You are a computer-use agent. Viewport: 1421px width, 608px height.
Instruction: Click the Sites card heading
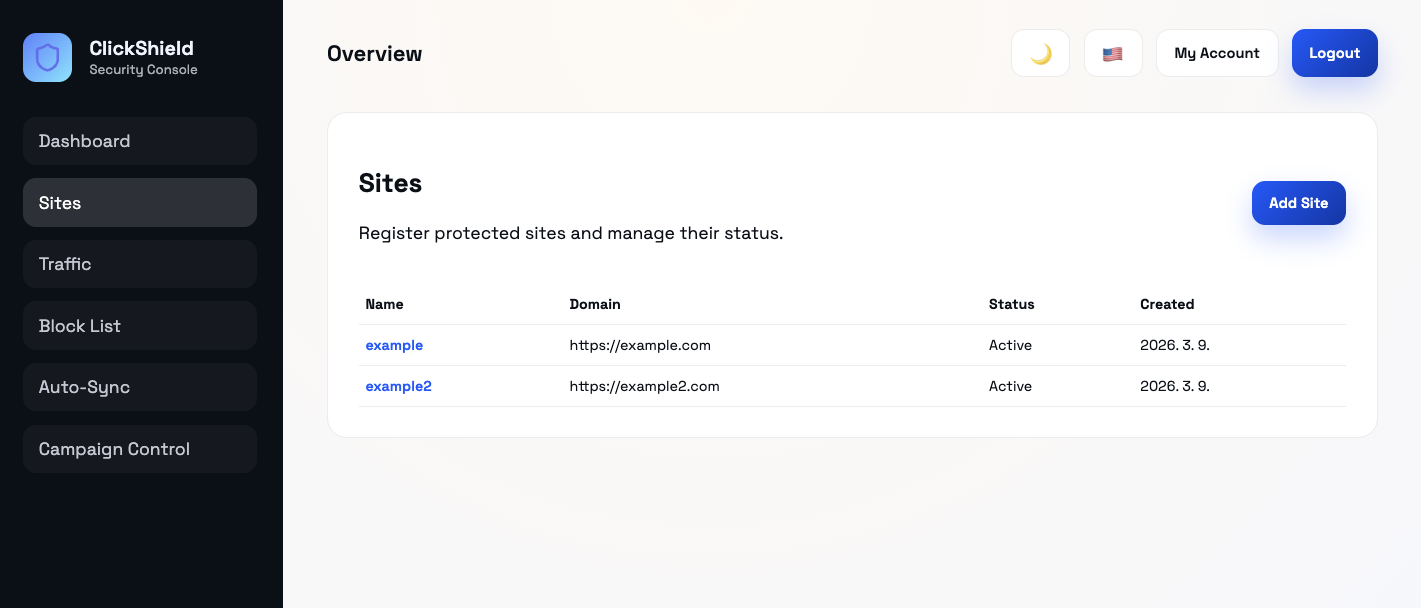[x=390, y=183]
